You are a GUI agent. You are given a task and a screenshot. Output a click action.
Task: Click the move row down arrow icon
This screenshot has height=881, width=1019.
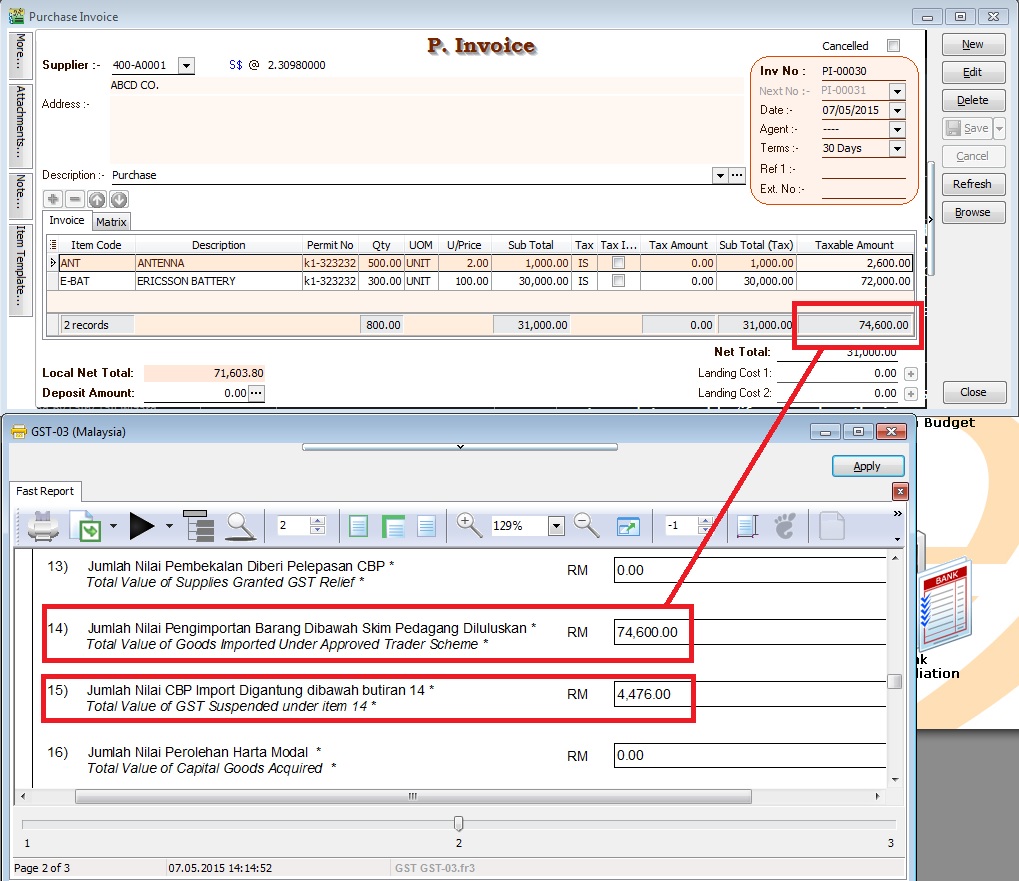click(x=119, y=199)
